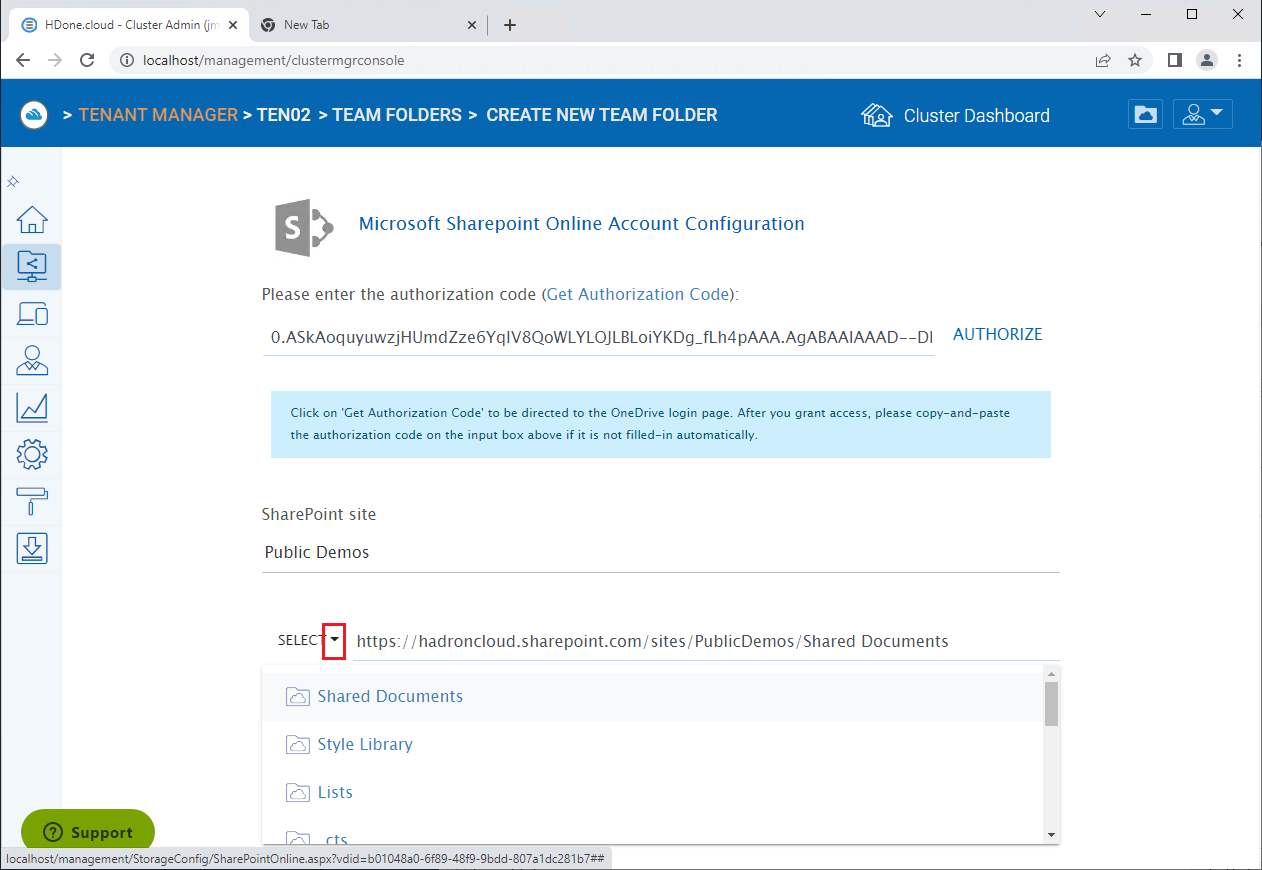Click the browser address bar URL
Image resolution: width=1262 pixels, height=870 pixels.
273,60
